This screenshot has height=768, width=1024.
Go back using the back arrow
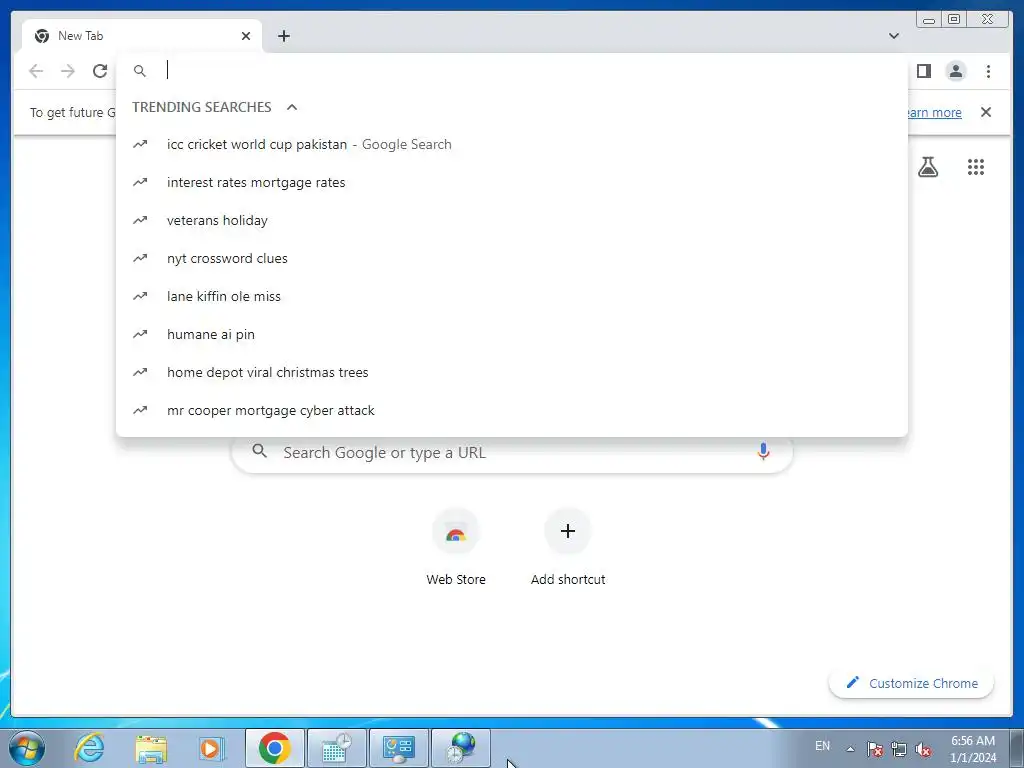[x=36, y=71]
